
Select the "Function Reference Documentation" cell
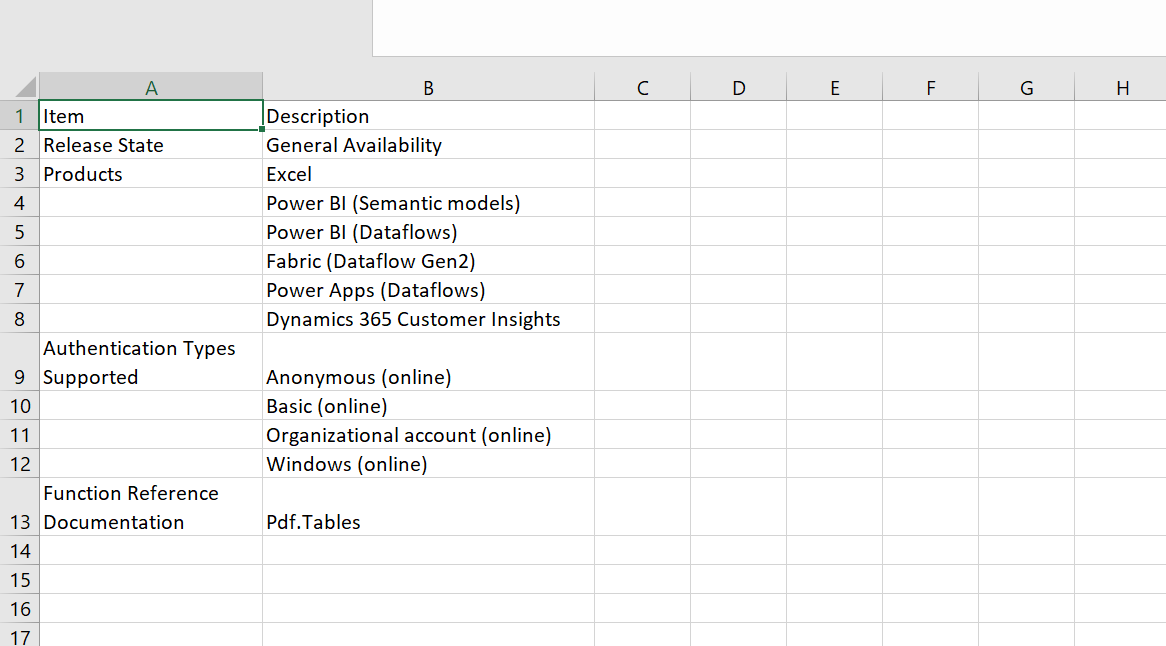pos(151,507)
